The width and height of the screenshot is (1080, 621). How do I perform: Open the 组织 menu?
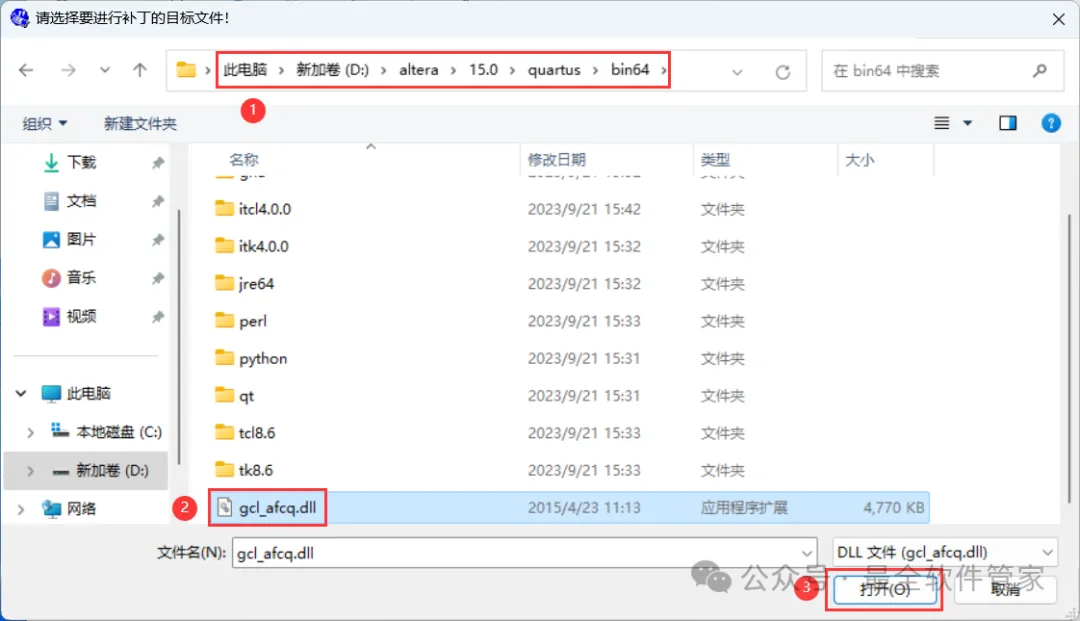tap(44, 123)
